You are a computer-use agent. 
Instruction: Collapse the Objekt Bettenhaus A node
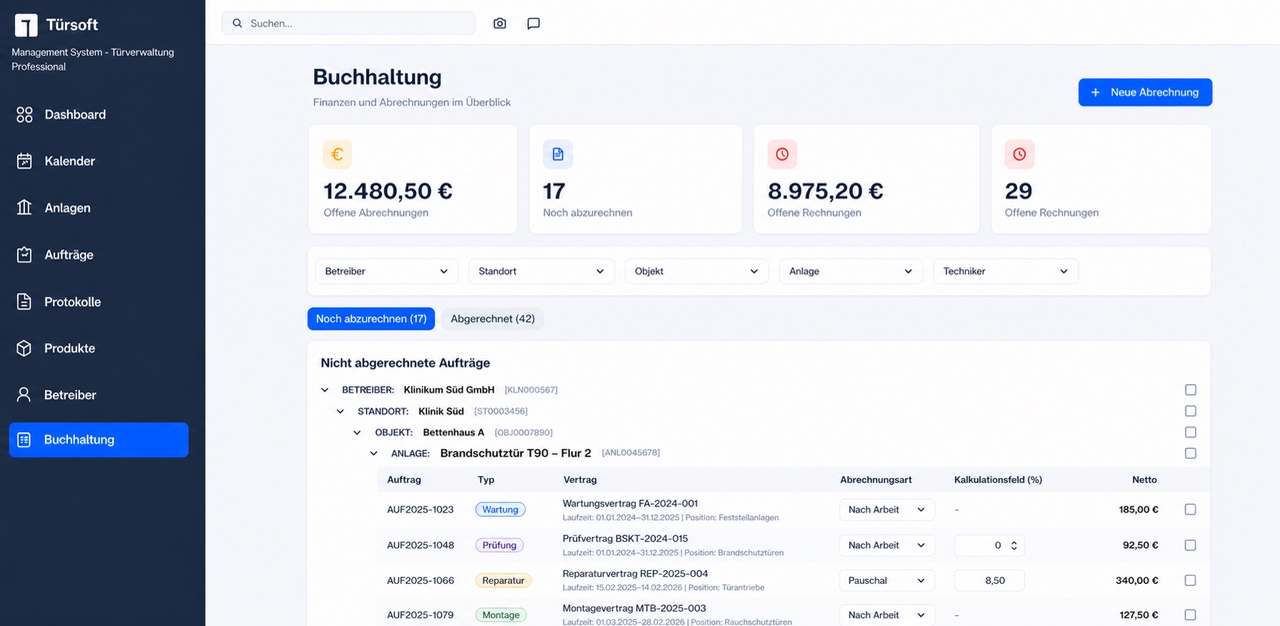point(357,432)
